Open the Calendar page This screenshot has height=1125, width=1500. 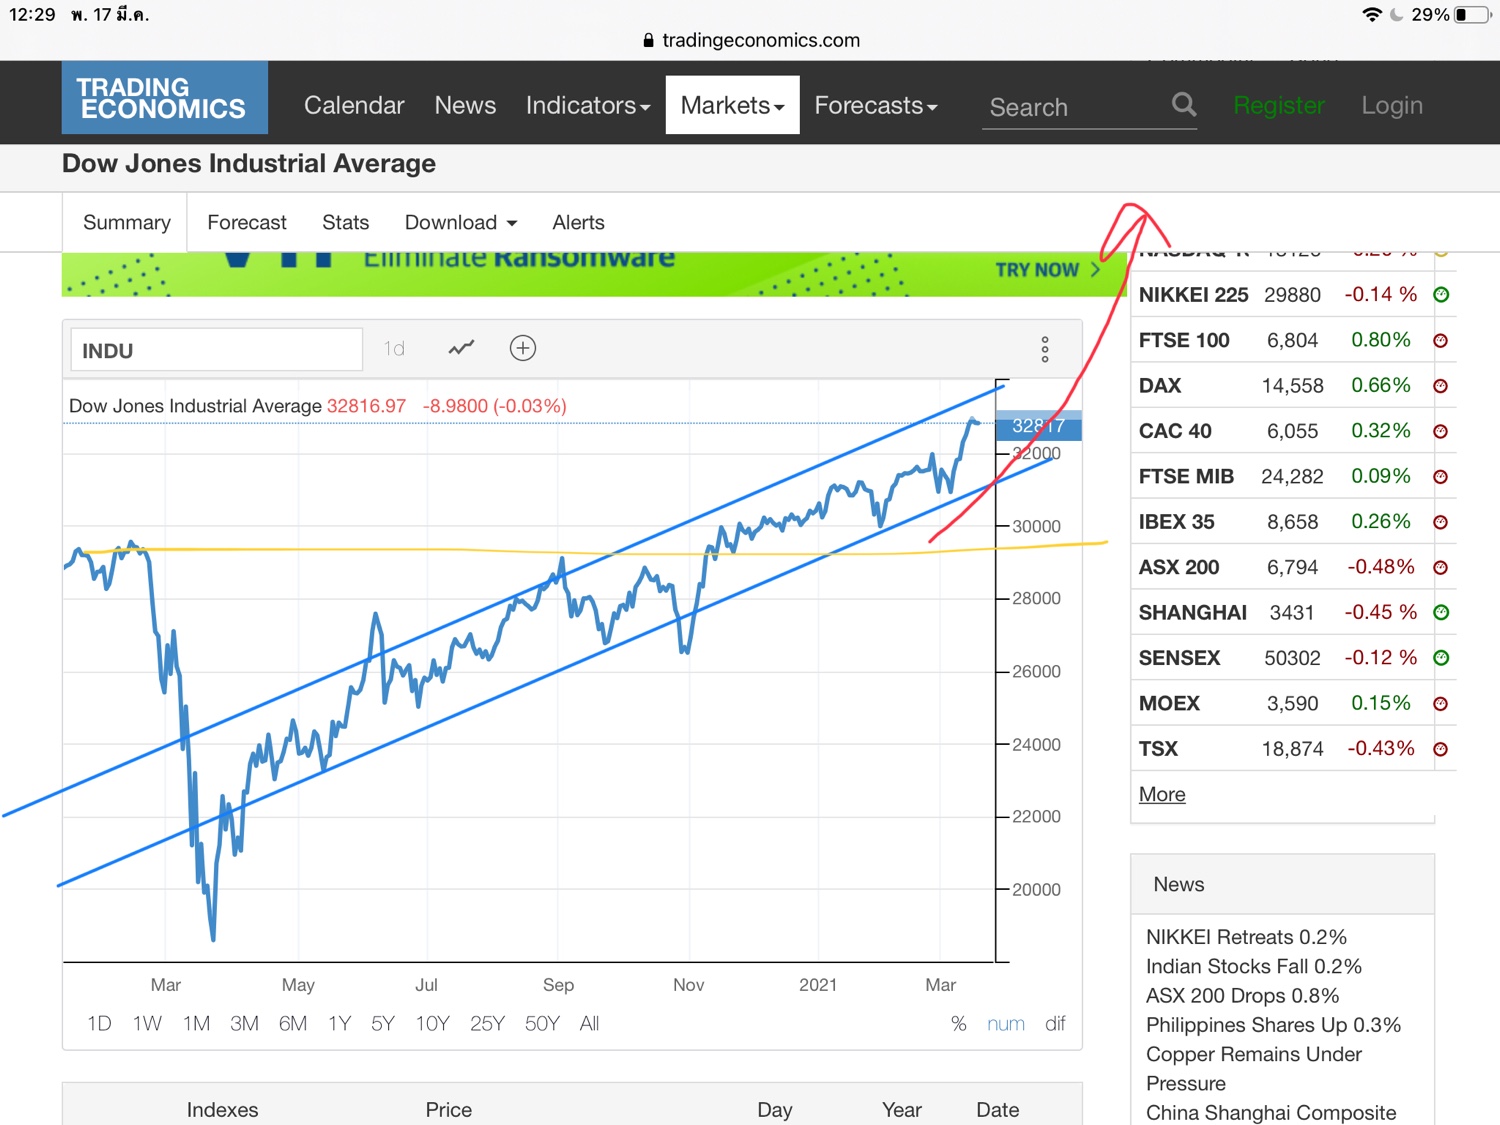354,105
